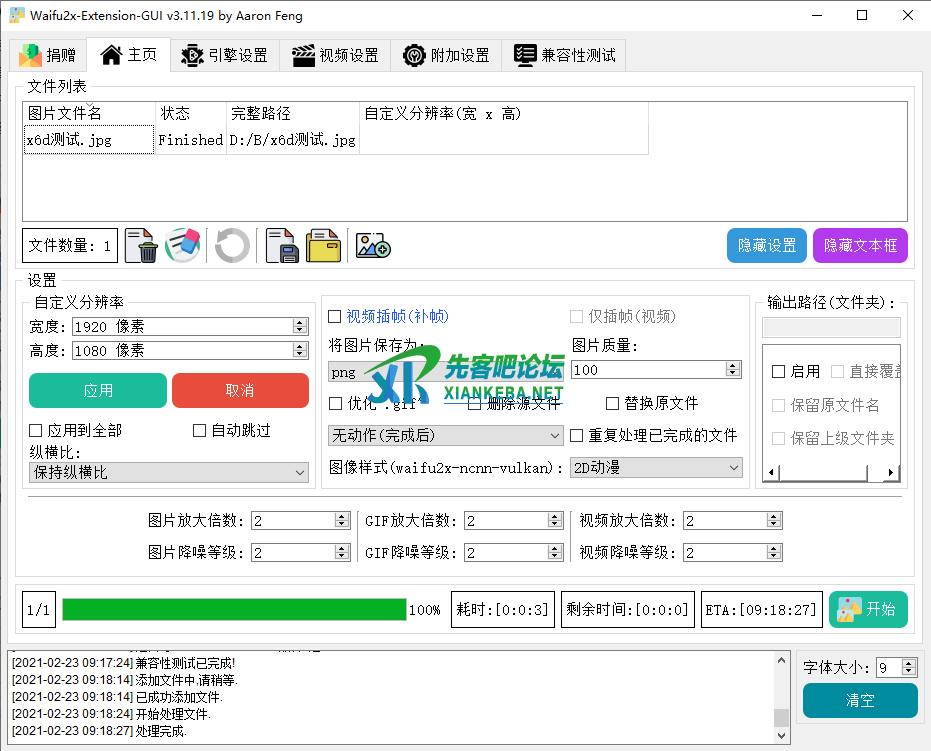The image size is (931, 751).
Task: Click the 宽度 1920 像素 input field
Action: pos(182,326)
